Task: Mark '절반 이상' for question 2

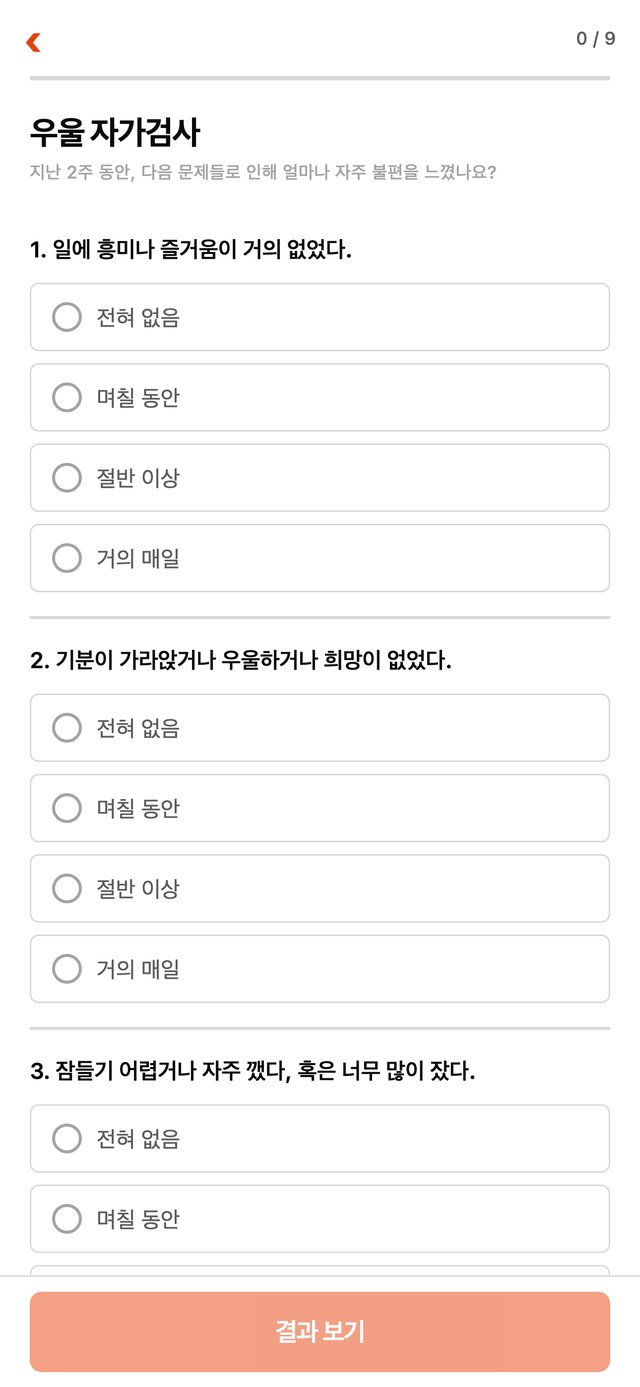Action: tap(320, 888)
